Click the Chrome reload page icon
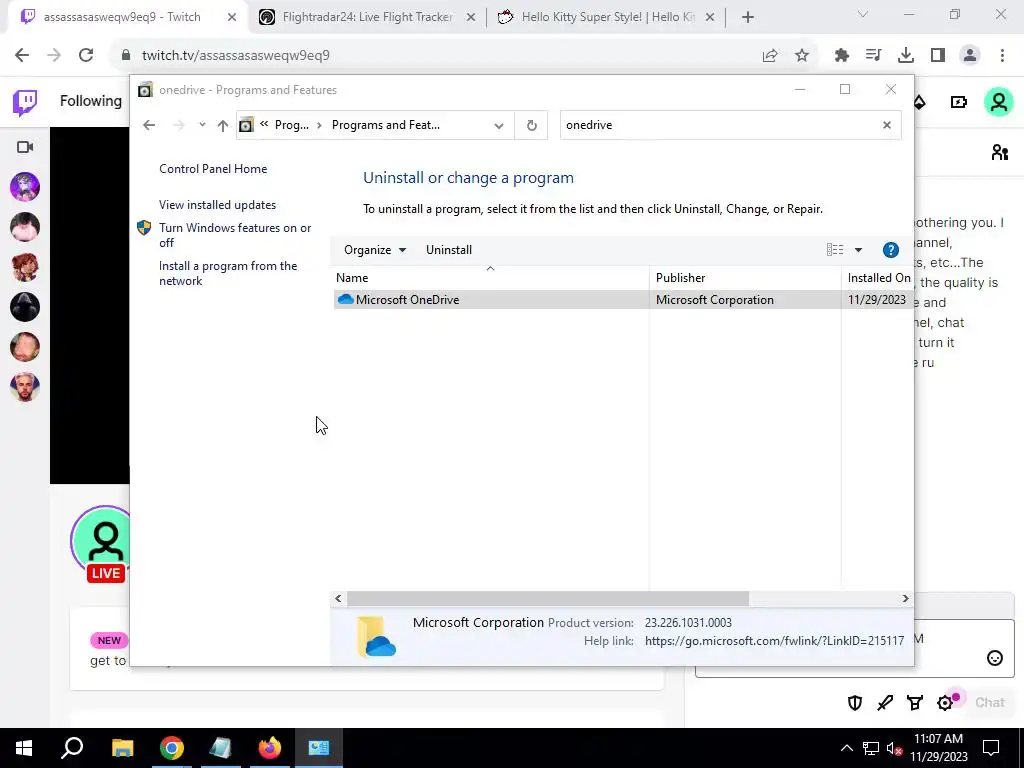1024x768 pixels. (86, 56)
